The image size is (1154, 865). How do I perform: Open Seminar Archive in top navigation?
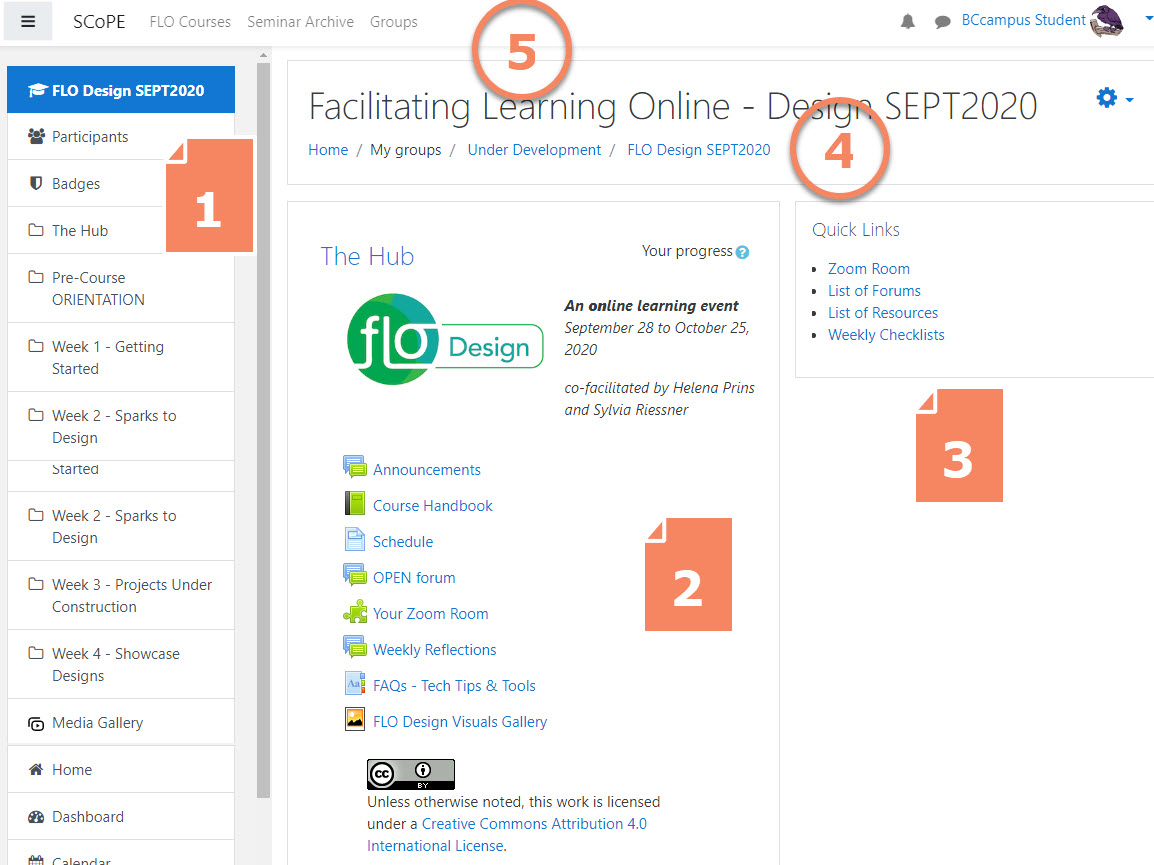(x=300, y=22)
